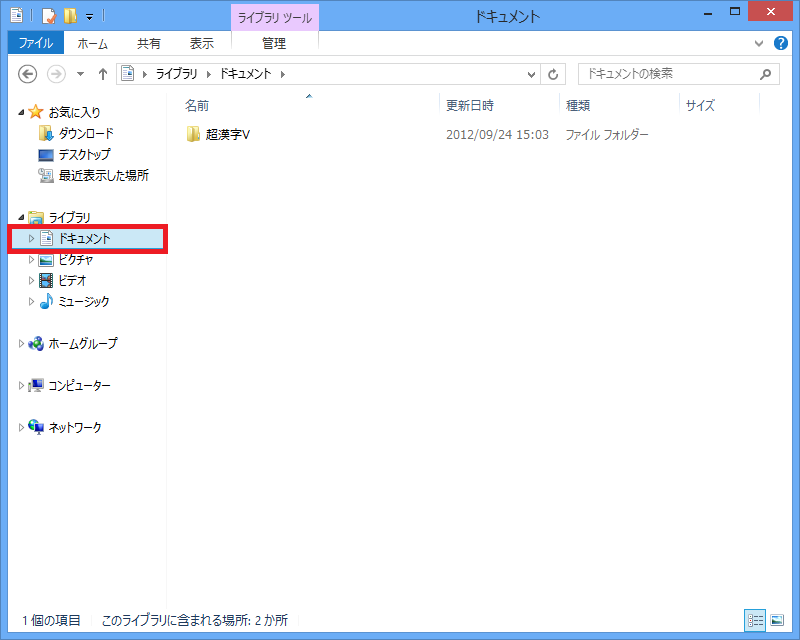Expand the ribbon with the chevron

(758, 43)
